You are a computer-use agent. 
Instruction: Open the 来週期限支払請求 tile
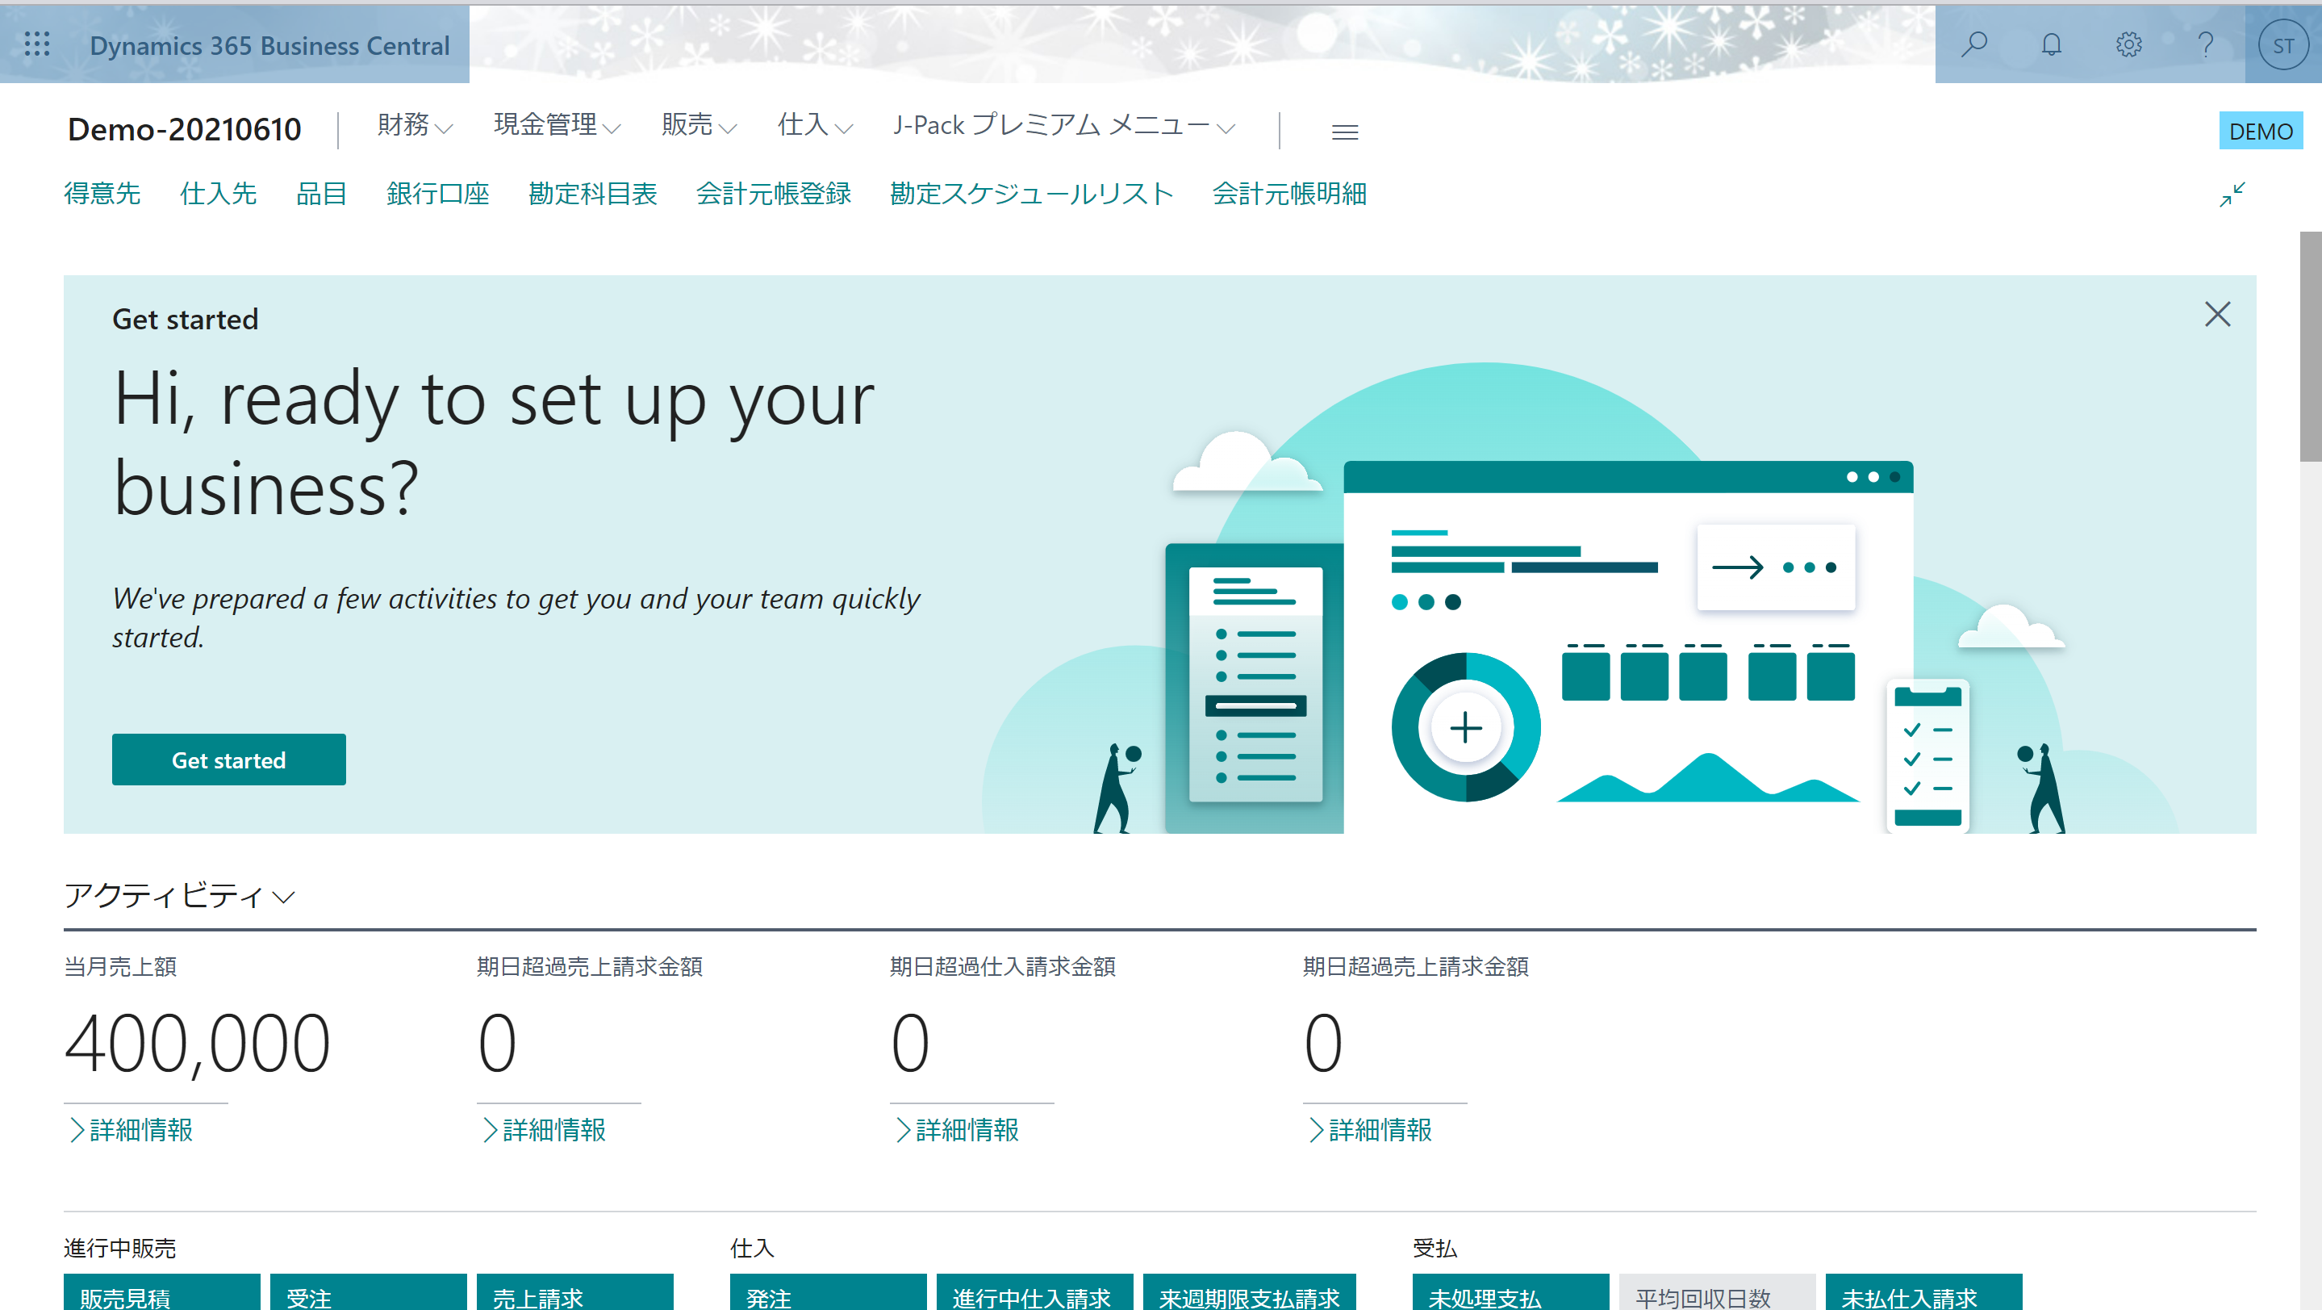[1249, 1292]
